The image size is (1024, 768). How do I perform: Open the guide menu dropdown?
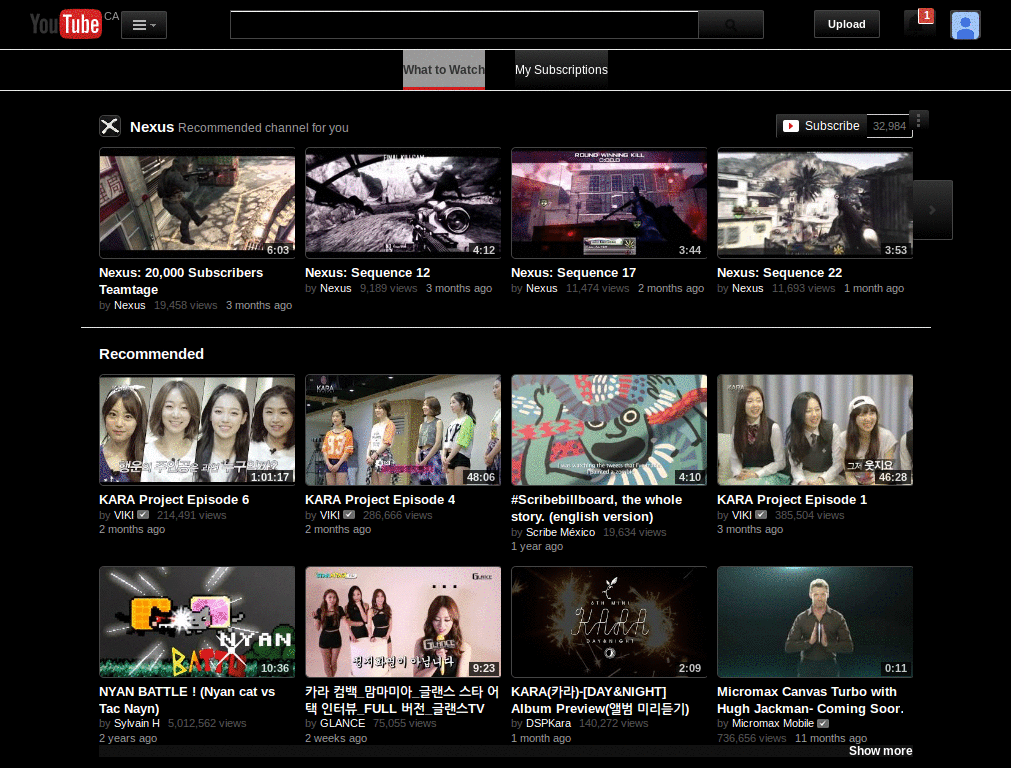point(144,25)
